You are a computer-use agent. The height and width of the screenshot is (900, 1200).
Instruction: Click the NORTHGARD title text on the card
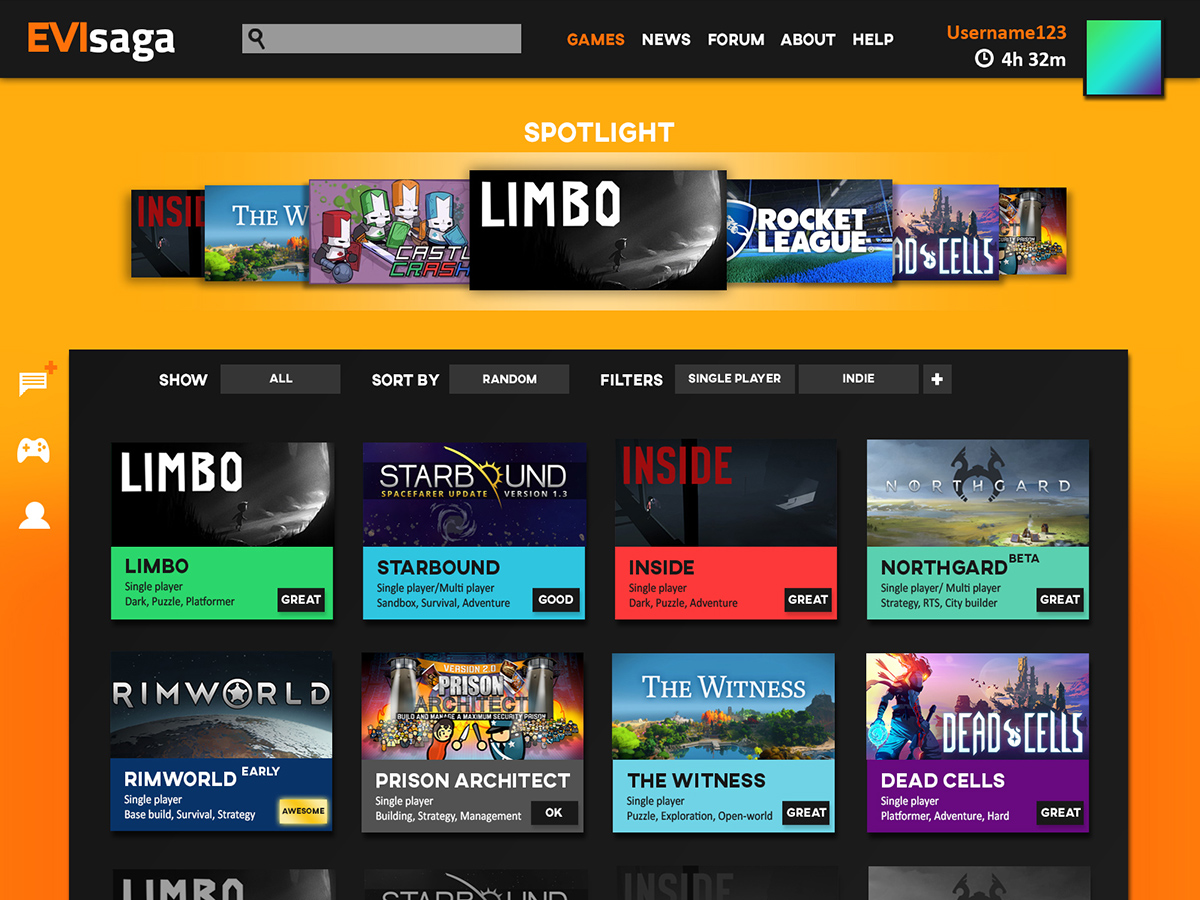coord(944,568)
